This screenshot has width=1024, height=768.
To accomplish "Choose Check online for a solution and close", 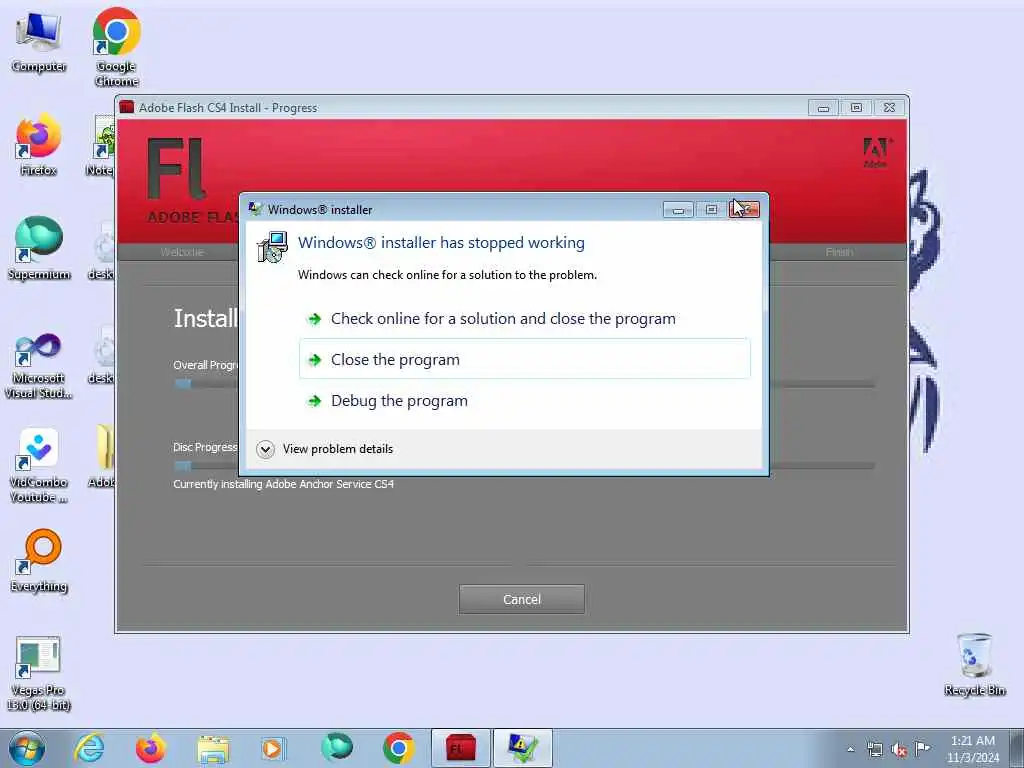I will [x=524, y=319].
